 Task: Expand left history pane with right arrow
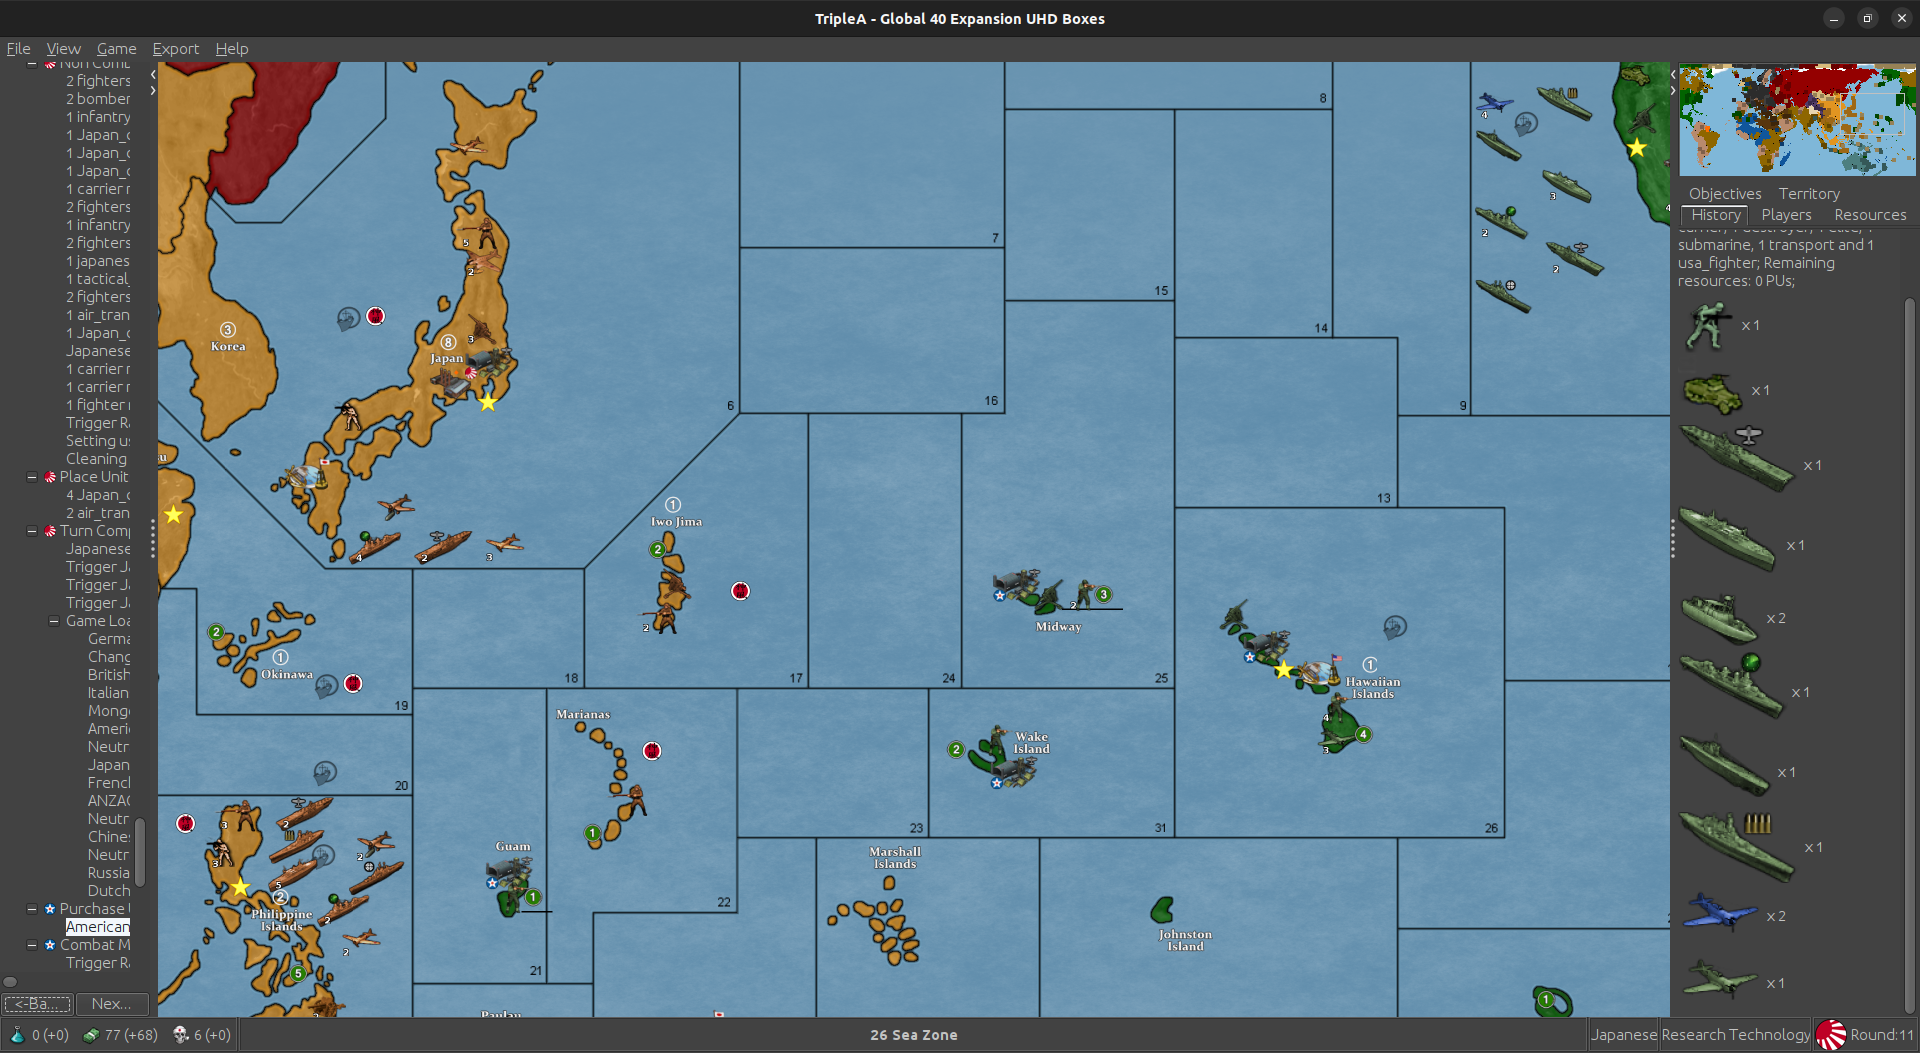[x=153, y=90]
